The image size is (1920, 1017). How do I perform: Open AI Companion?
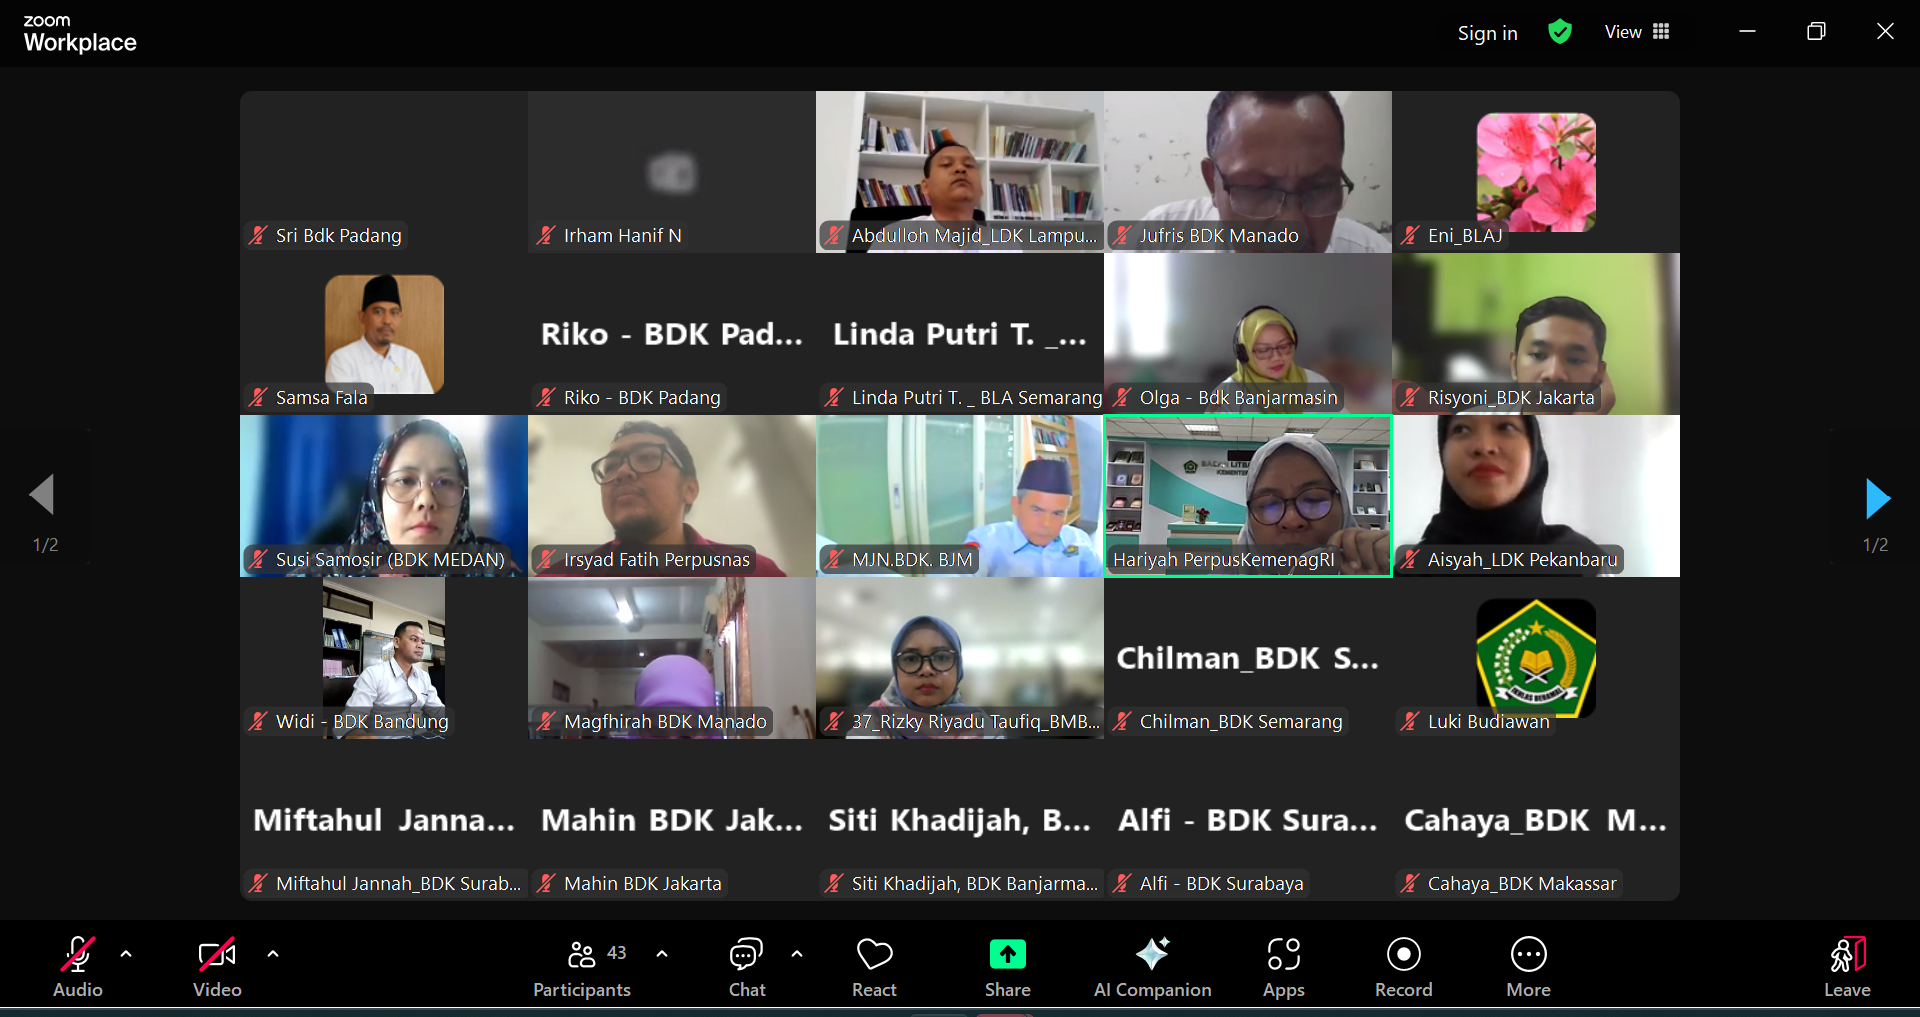pyautogui.click(x=1152, y=966)
